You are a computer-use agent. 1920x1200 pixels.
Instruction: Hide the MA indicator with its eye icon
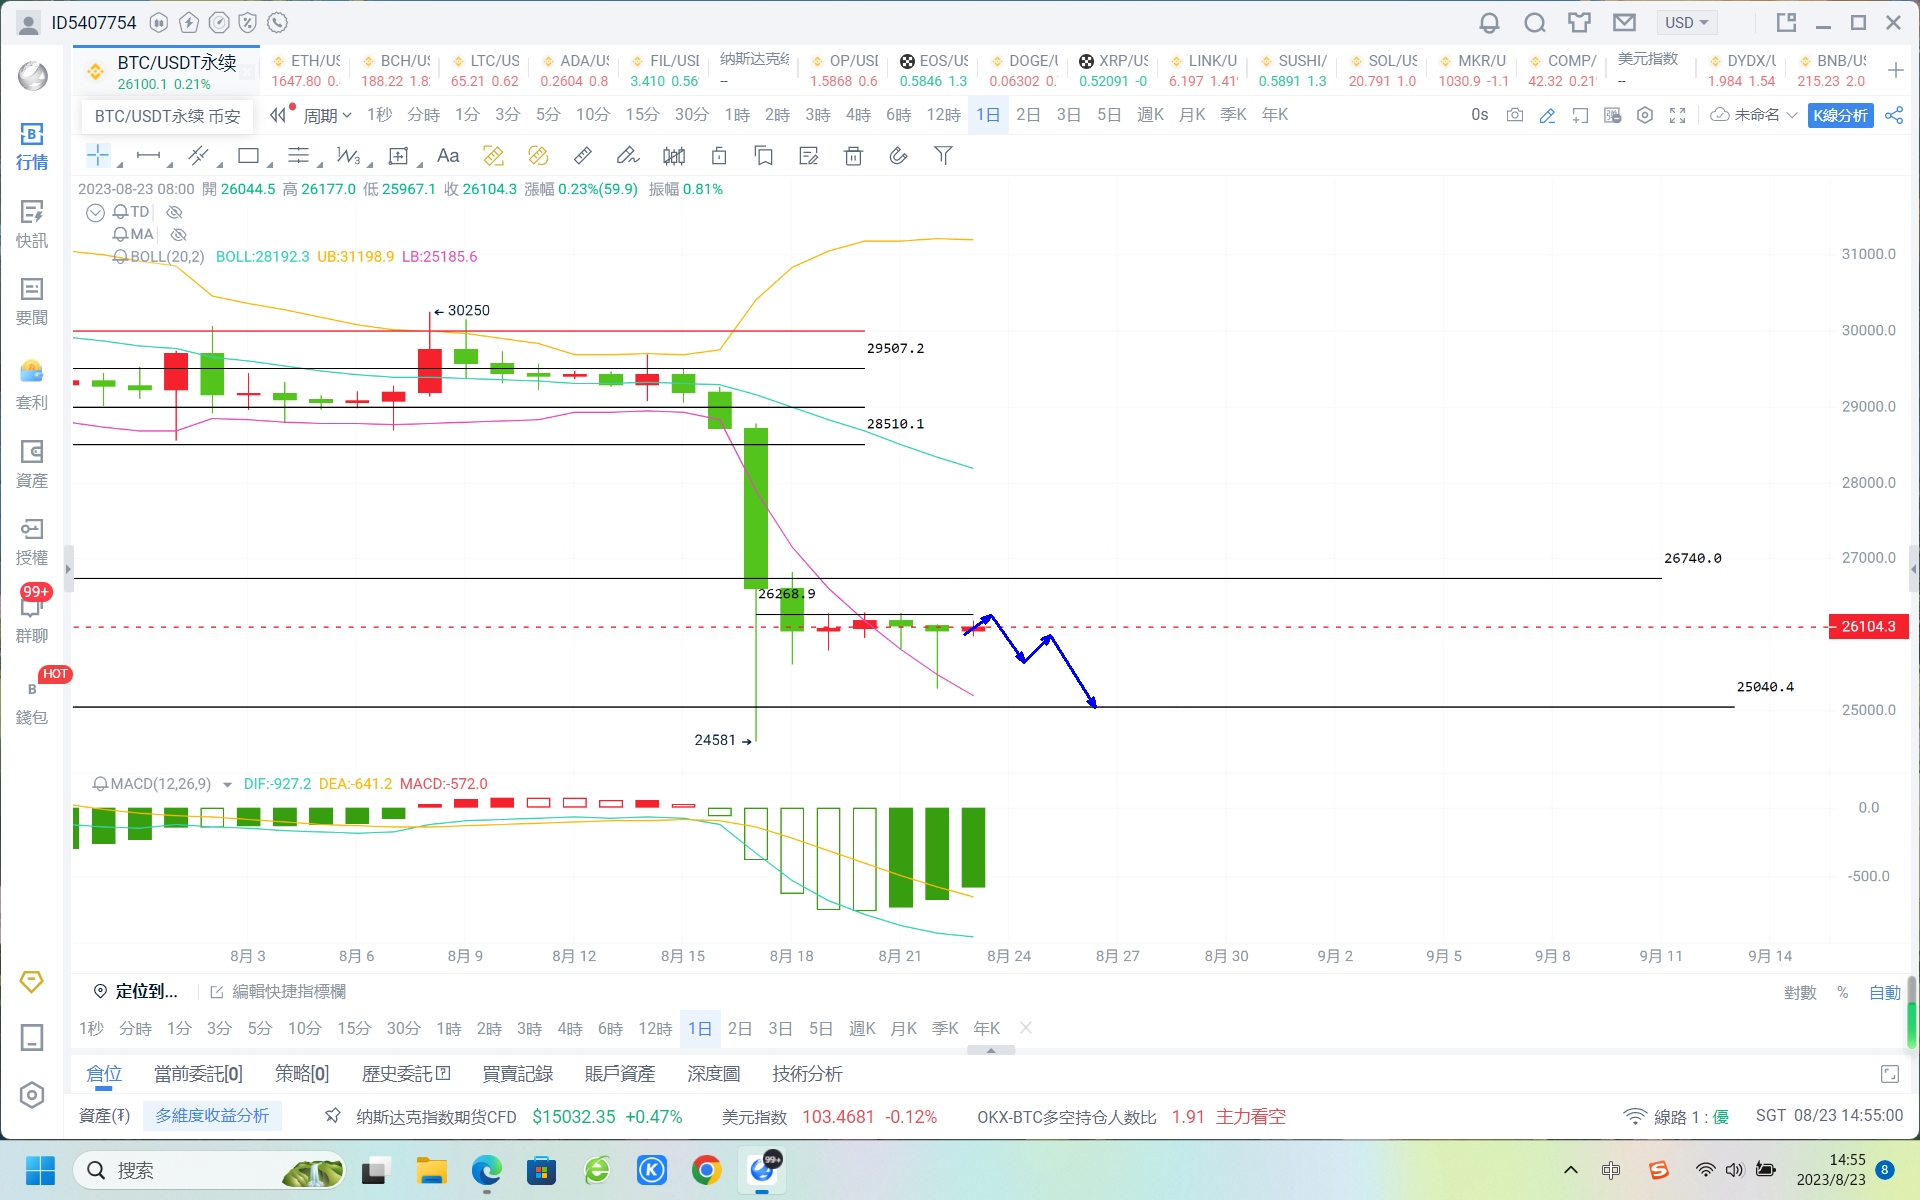pos(179,234)
